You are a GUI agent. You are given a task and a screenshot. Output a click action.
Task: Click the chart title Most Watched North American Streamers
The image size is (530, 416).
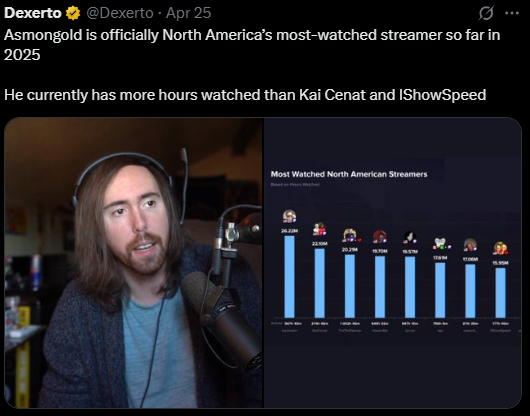(349, 174)
